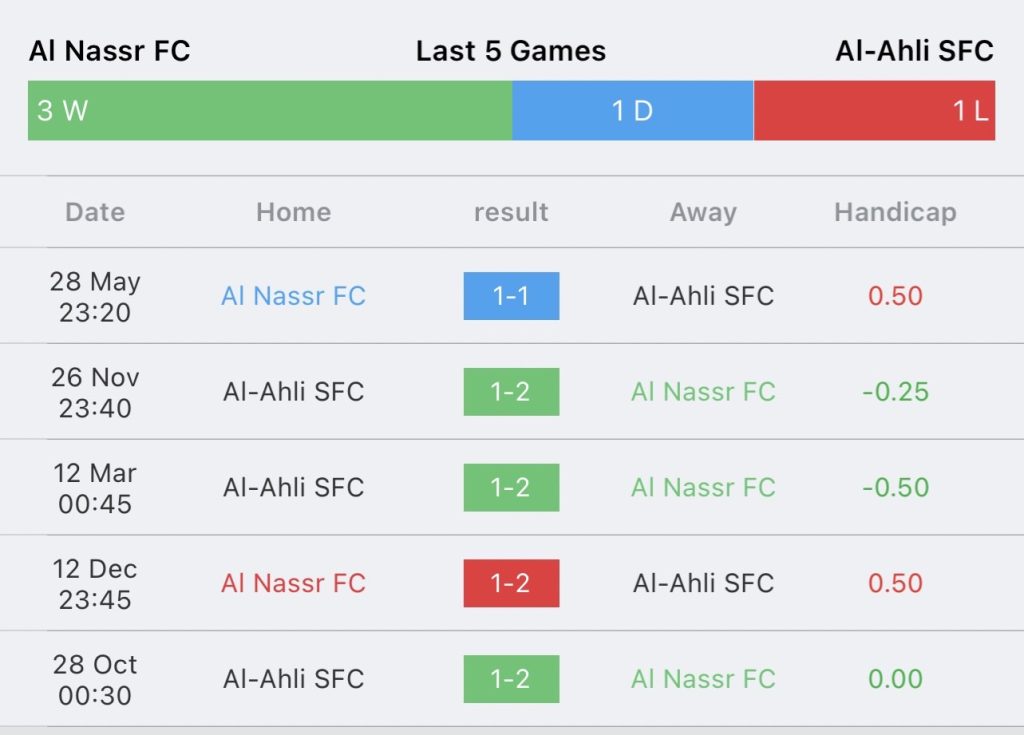Image resolution: width=1024 pixels, height=735 pixels.
Task: Click the red 1 L losses segment
Action: (x=874, y=110)
